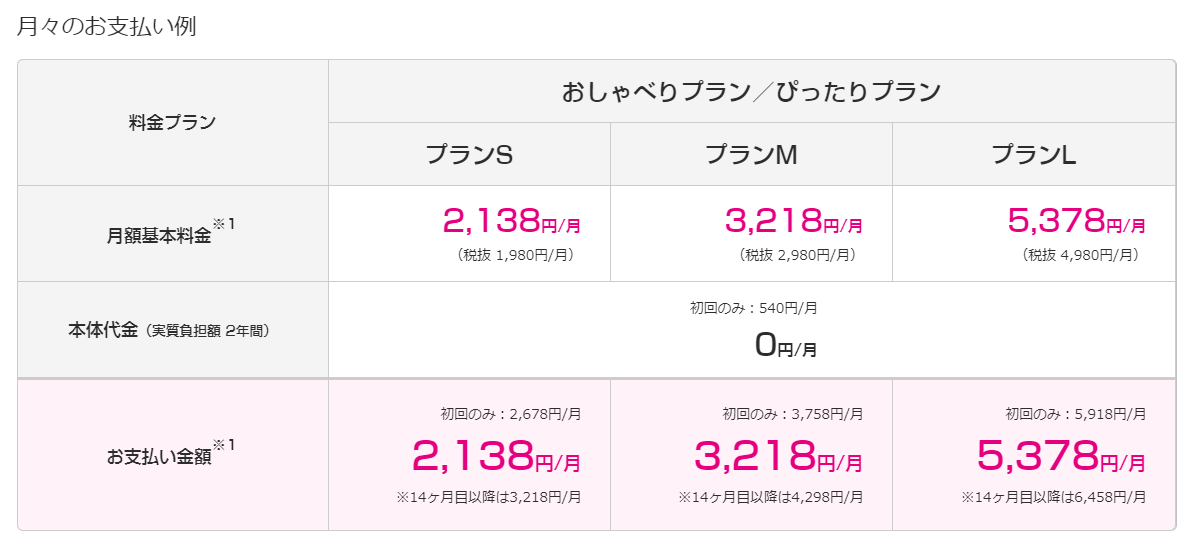Click the プランL column header

[x=1034, y=154]
